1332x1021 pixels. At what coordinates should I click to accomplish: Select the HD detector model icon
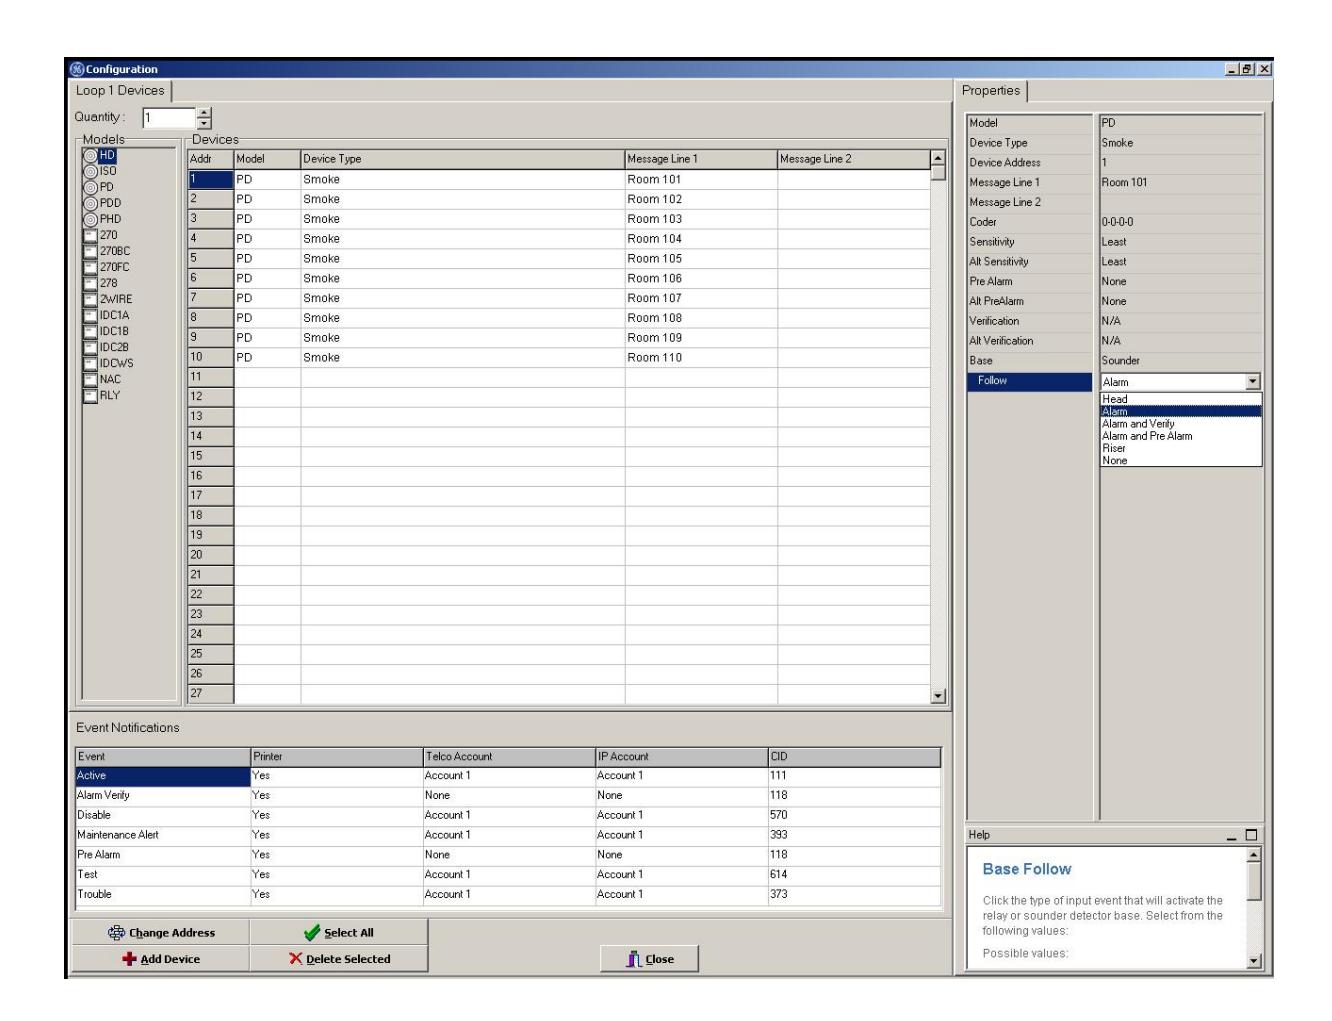90,155
